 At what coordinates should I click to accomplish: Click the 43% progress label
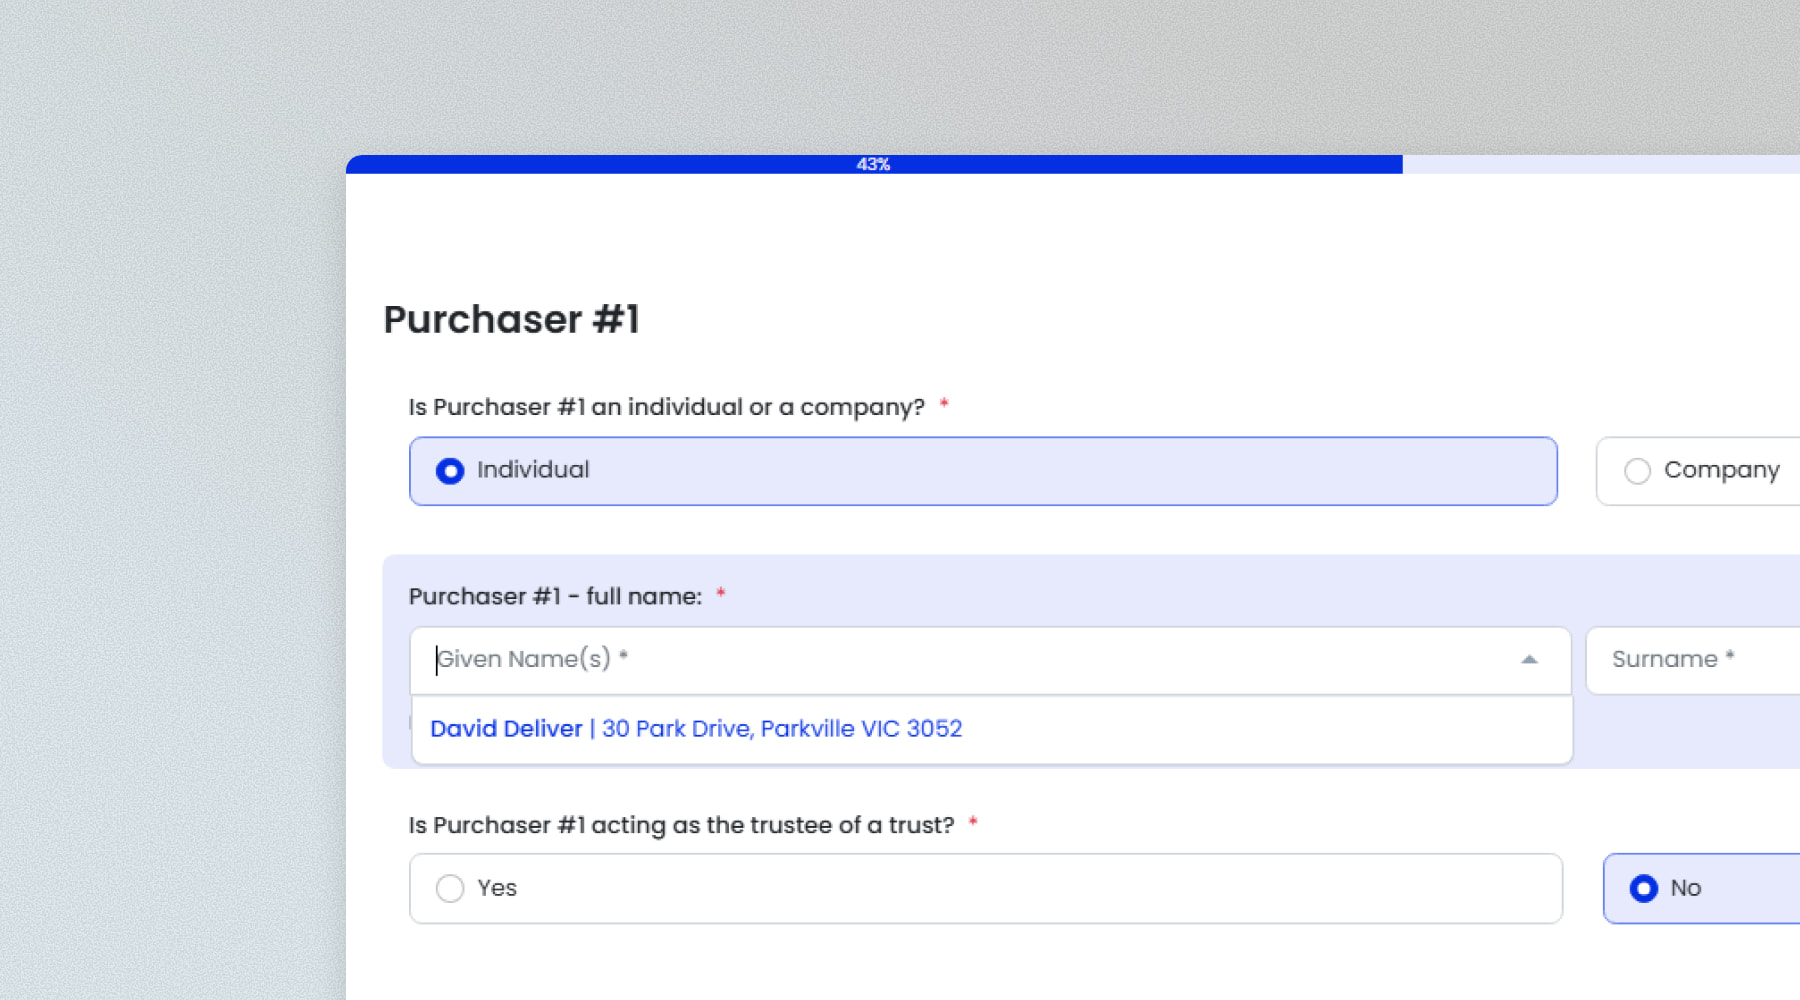873,165
